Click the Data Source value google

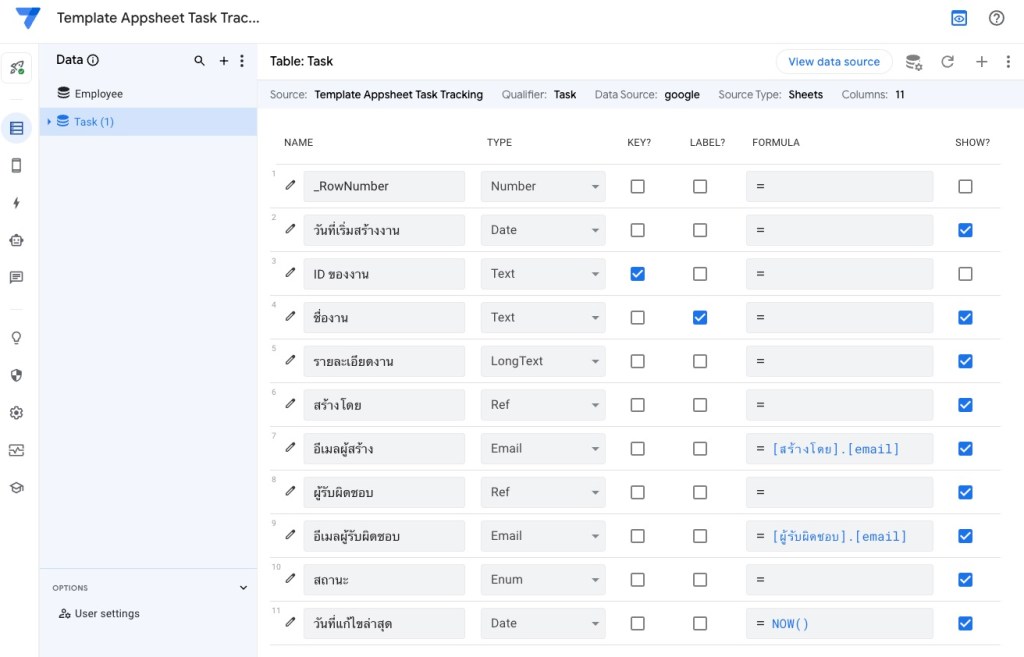682,95
